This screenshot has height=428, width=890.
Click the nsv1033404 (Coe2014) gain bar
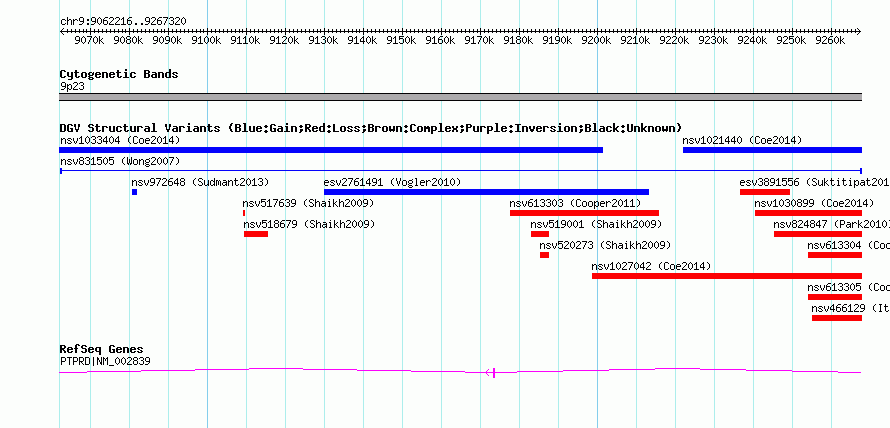point(331,150)
